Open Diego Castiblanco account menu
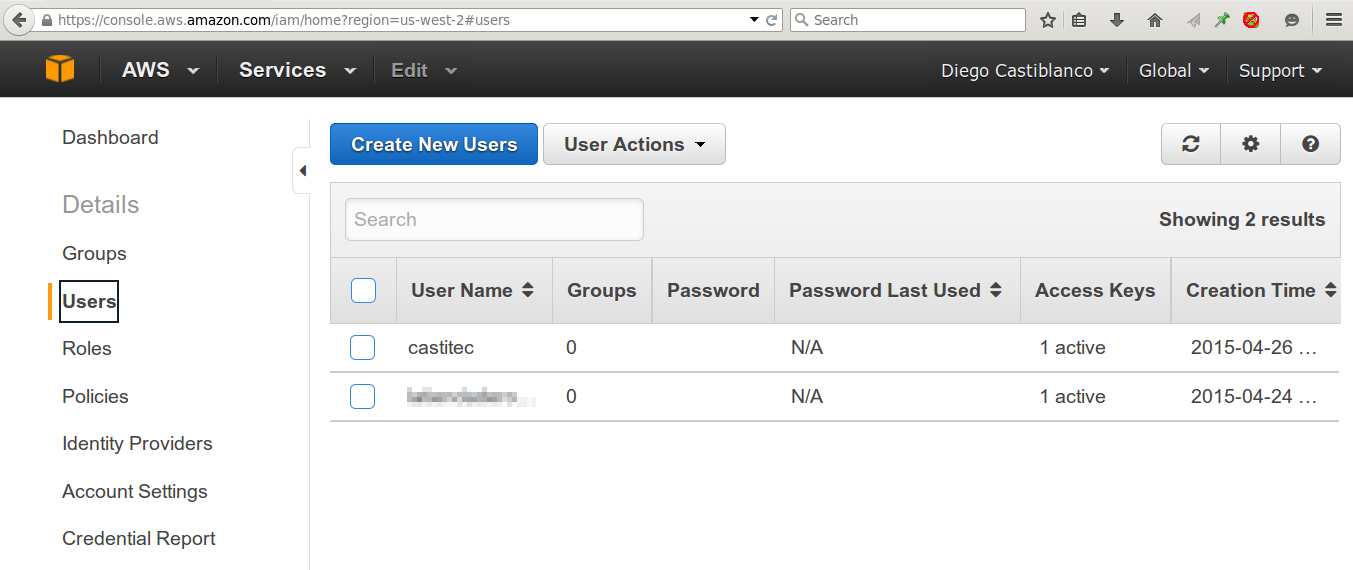 click(x=1025, y=71)
